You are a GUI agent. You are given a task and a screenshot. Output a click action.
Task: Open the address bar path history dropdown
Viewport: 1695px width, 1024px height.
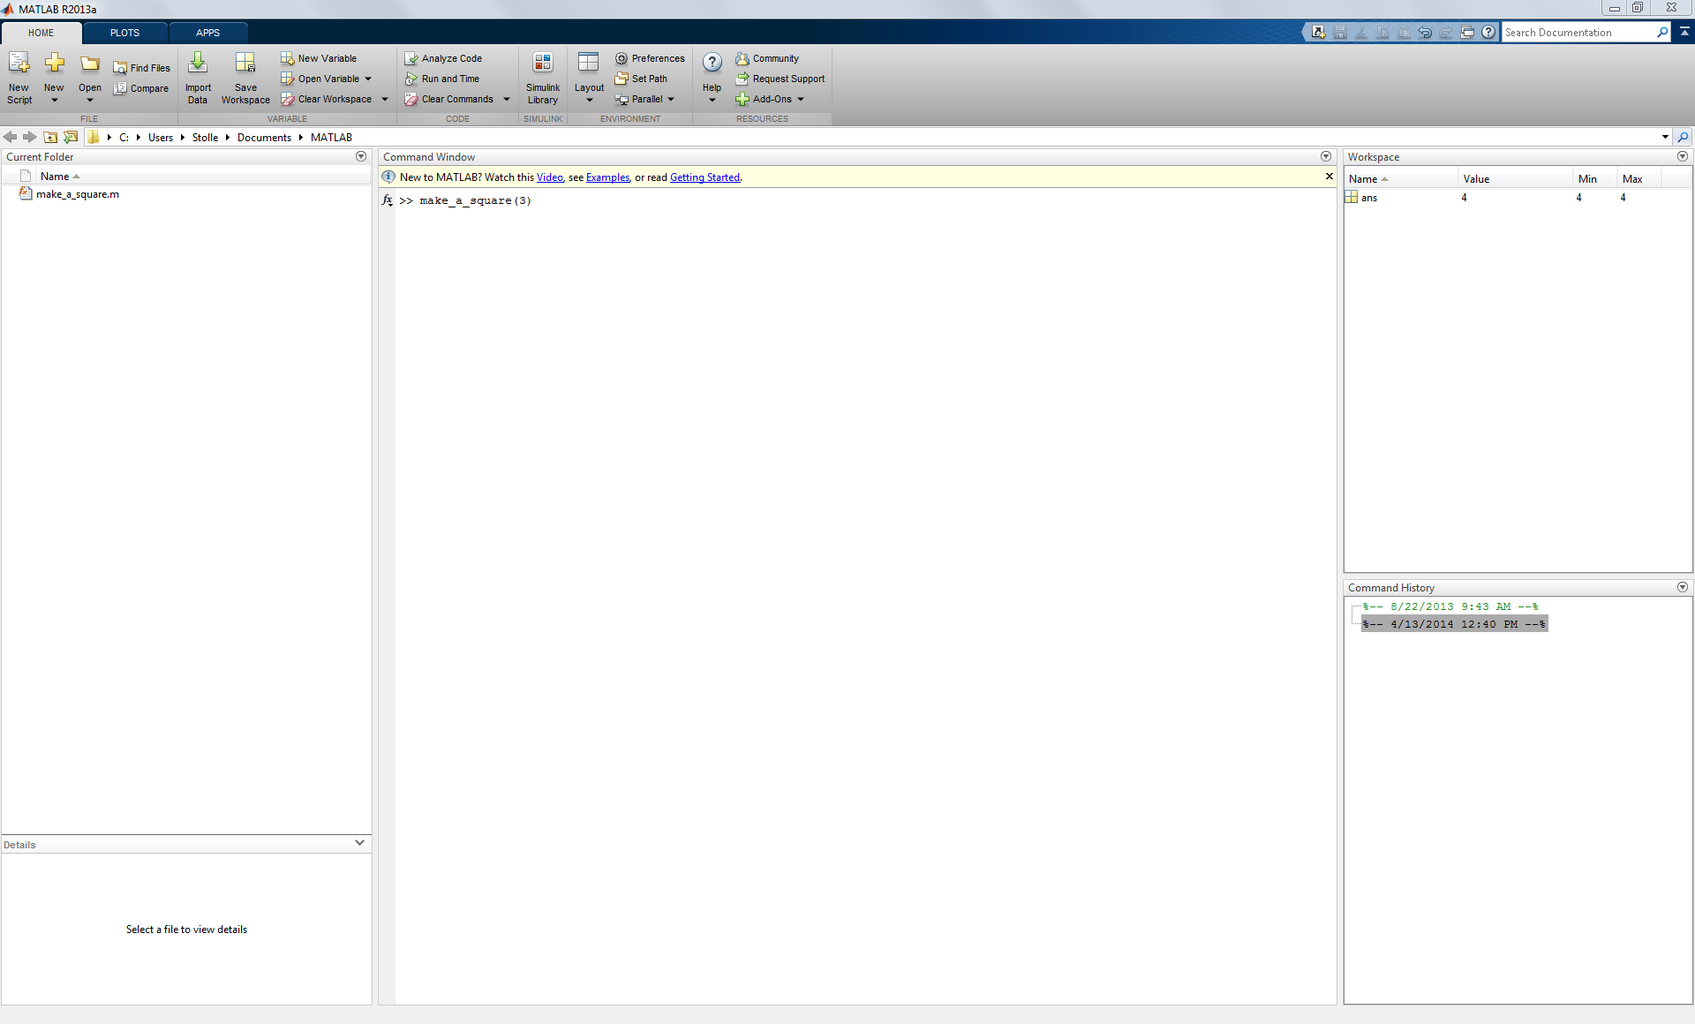(x=1665, y=137)
